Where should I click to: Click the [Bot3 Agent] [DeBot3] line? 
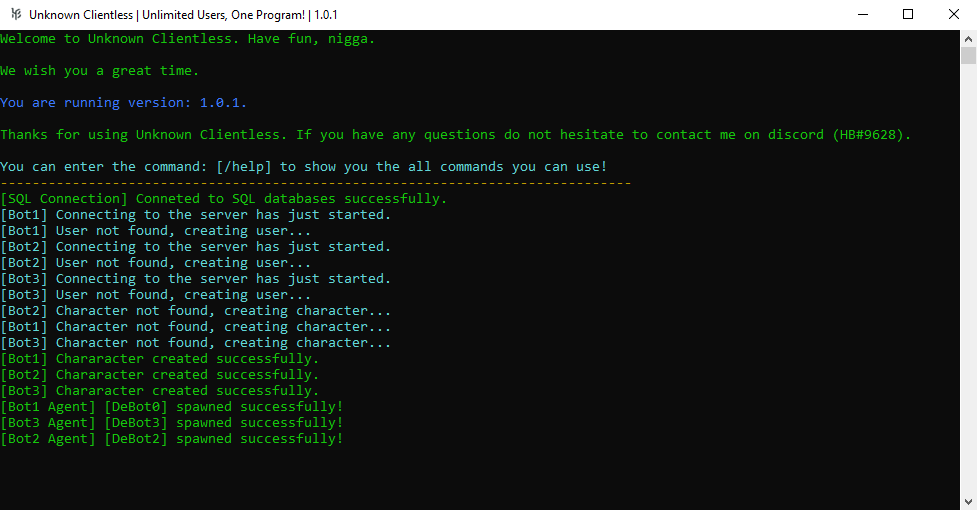171,423
